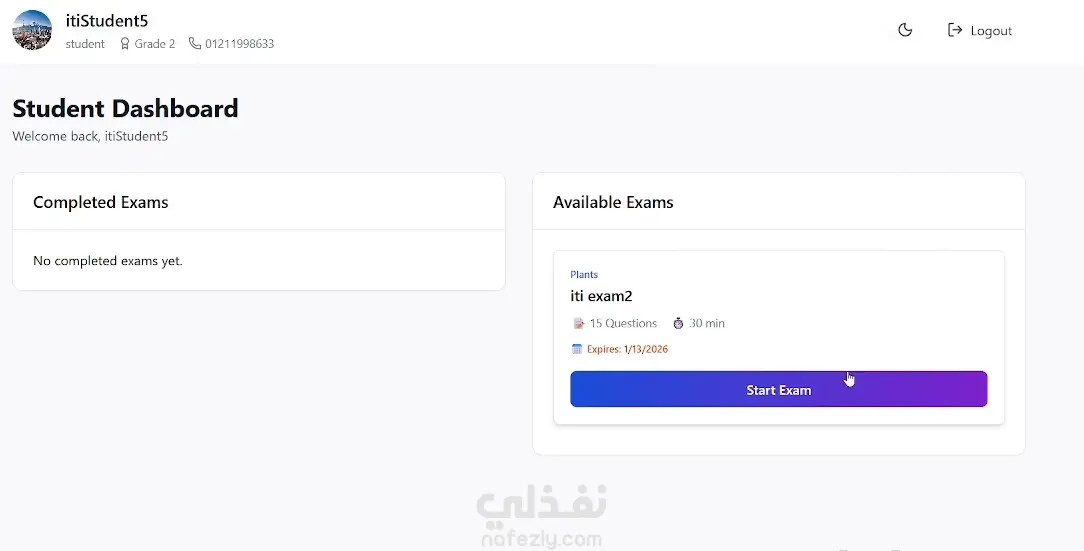Click the 15 Questions label
This screenshot has height=551, width=1084.
(623, 323)
